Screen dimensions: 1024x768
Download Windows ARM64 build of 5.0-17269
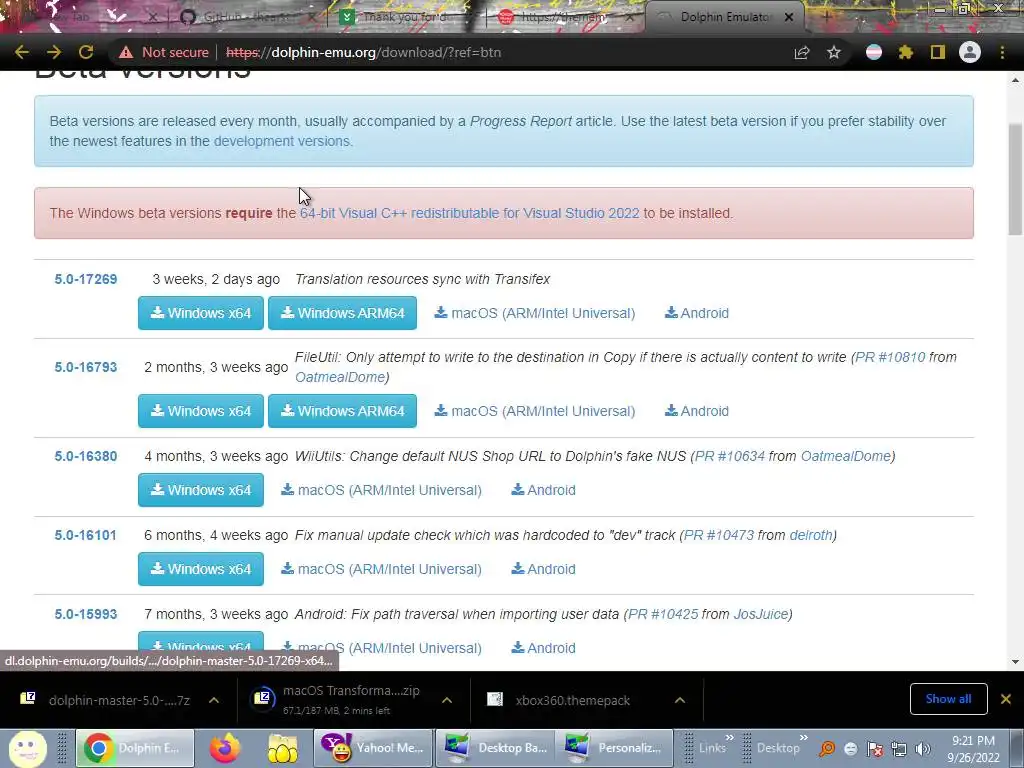click(x=342, y=313)
